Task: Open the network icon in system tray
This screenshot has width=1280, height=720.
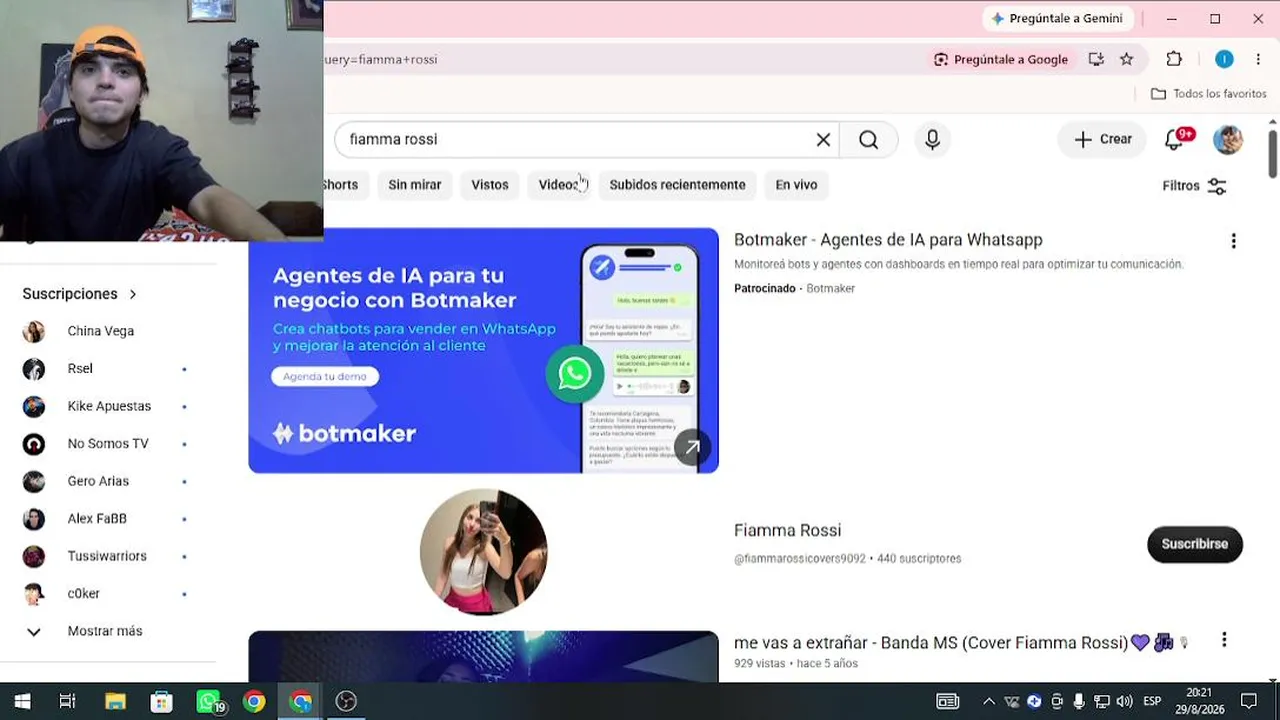Action: (1101, 701)
